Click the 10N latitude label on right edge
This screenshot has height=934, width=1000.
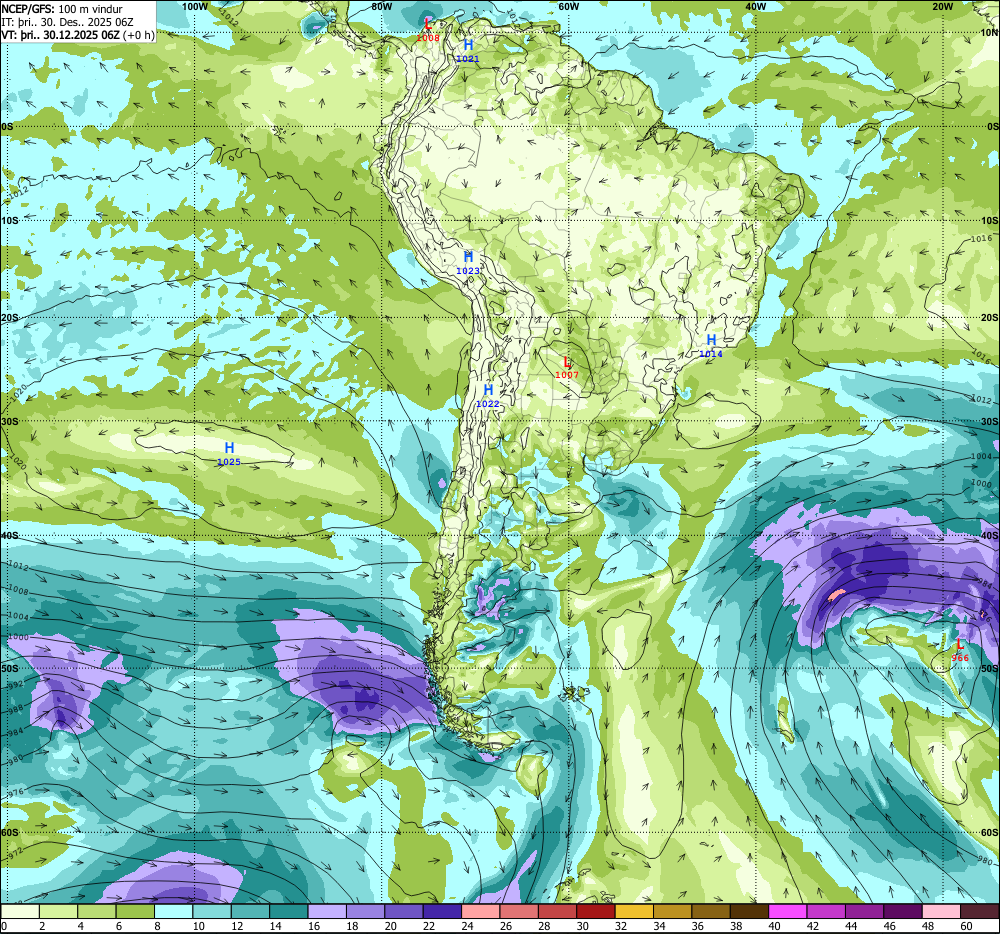tap(990, 33)
